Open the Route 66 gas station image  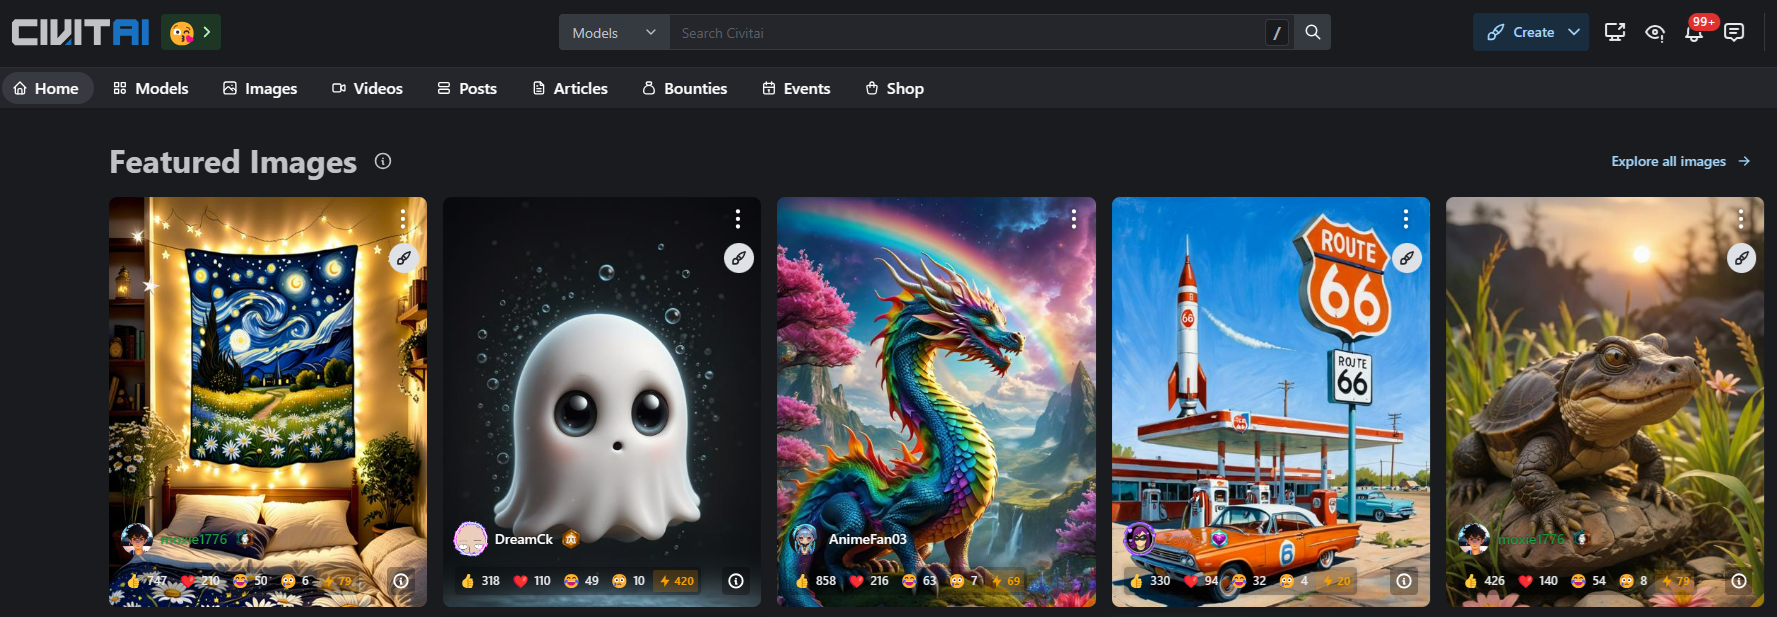click(x=1270, y=400)
